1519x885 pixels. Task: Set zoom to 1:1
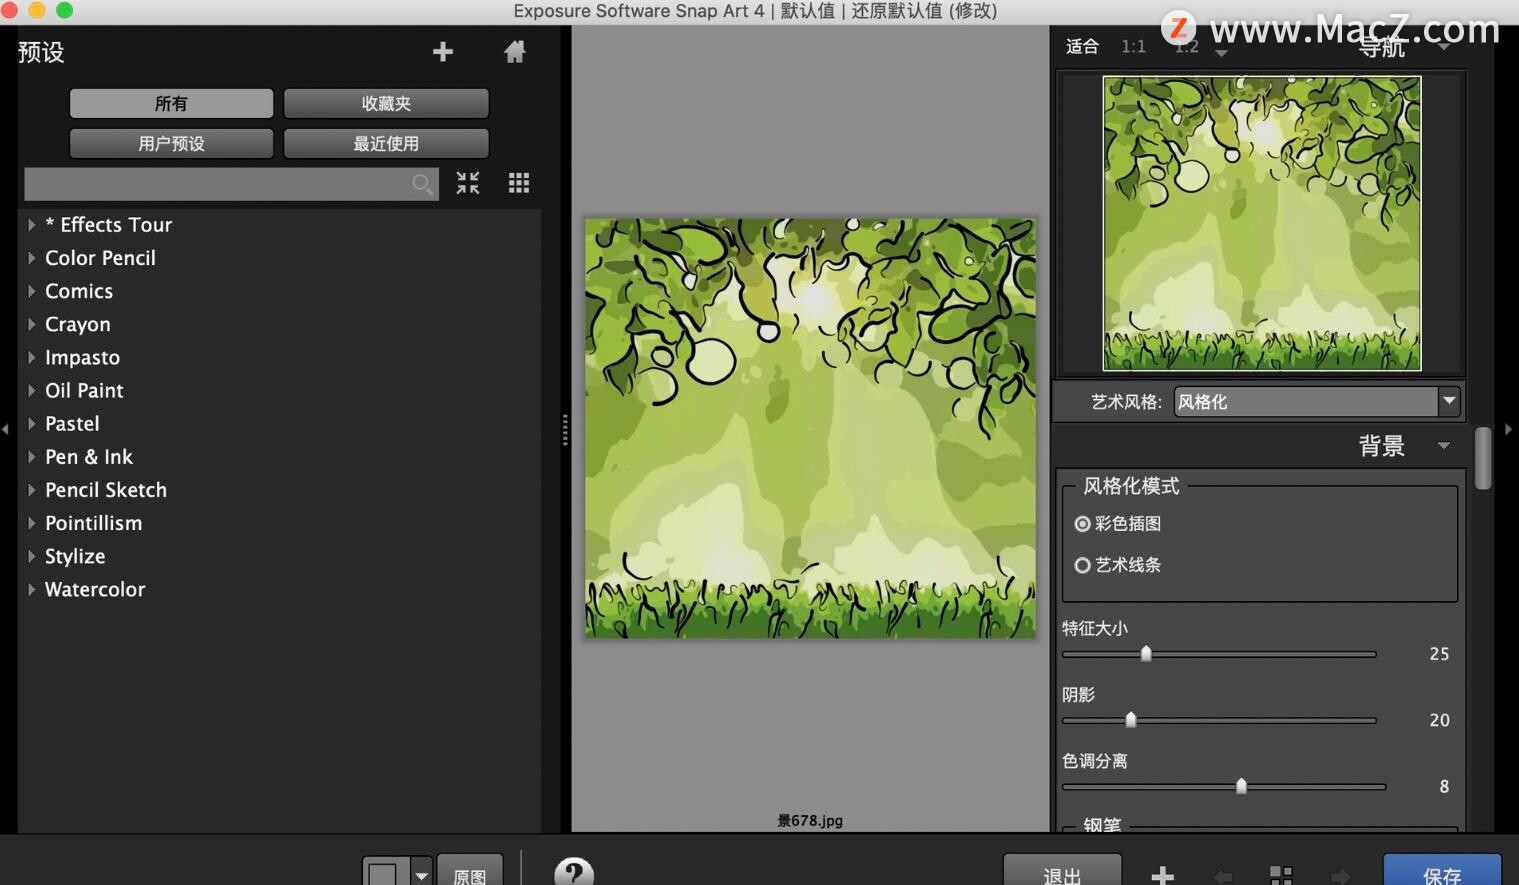(x=1133, y=46)
